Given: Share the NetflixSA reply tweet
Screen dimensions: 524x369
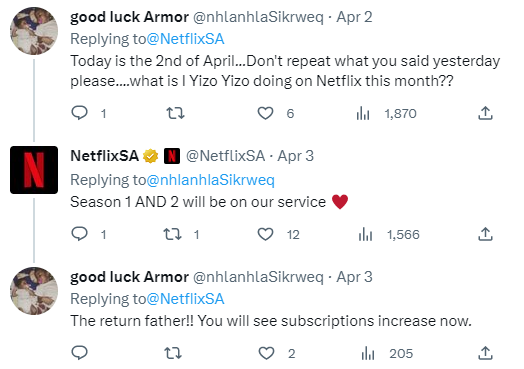Looking at the screenshot, I should (x=485, y=234).
